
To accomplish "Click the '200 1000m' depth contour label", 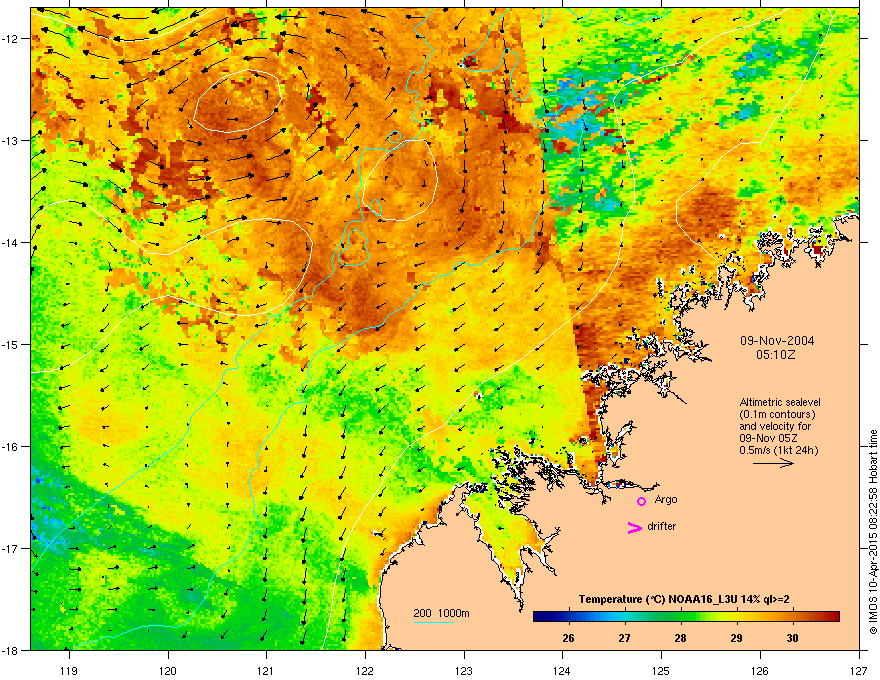I will point(441,613).
